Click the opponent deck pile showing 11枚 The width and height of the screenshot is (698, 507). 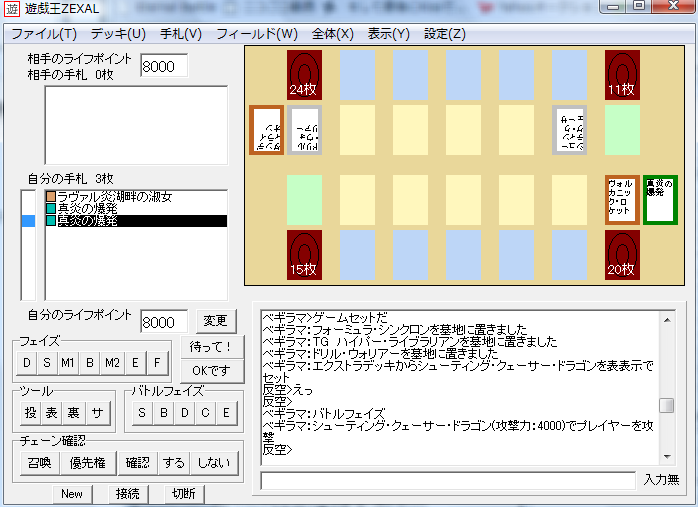[x=622, y=75]
